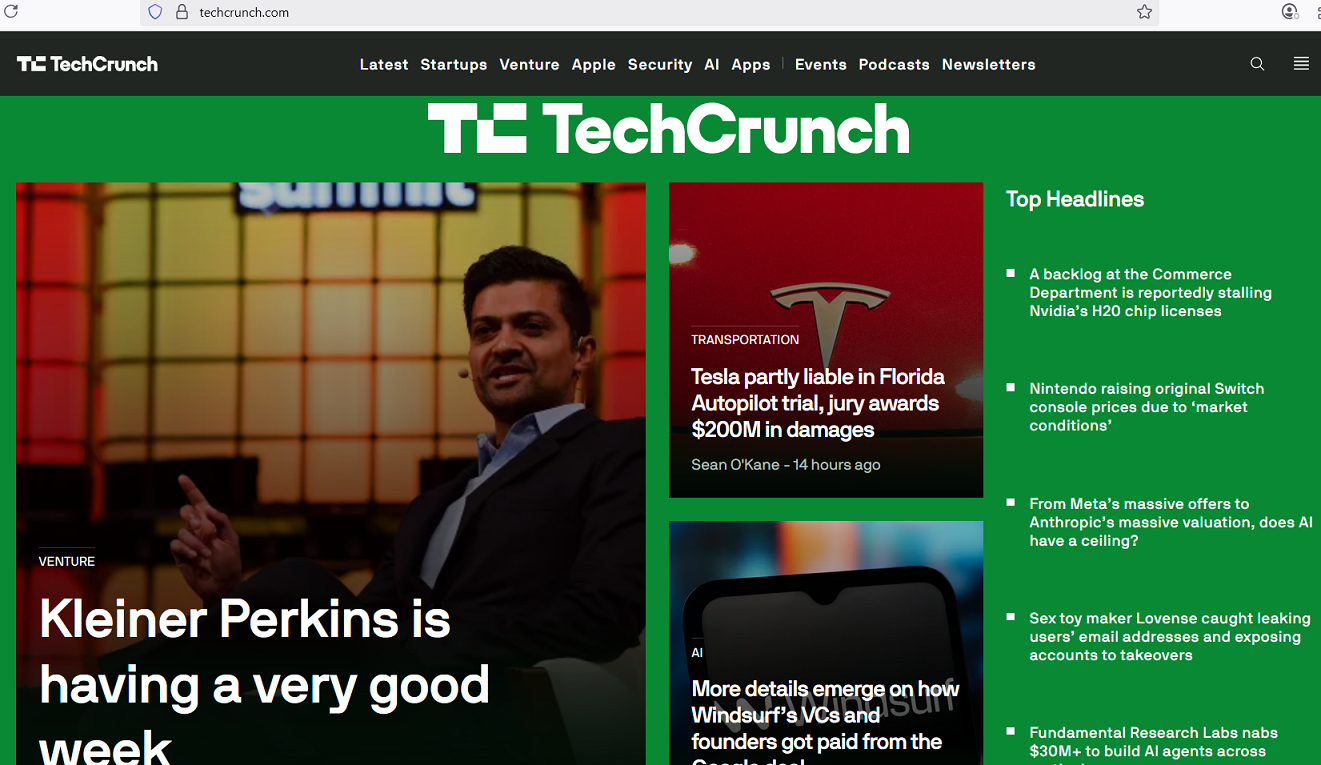Viewport: 1321px width, 765px height.
Task: Open the Newsletters navigation item
Action: coord(988,64)
